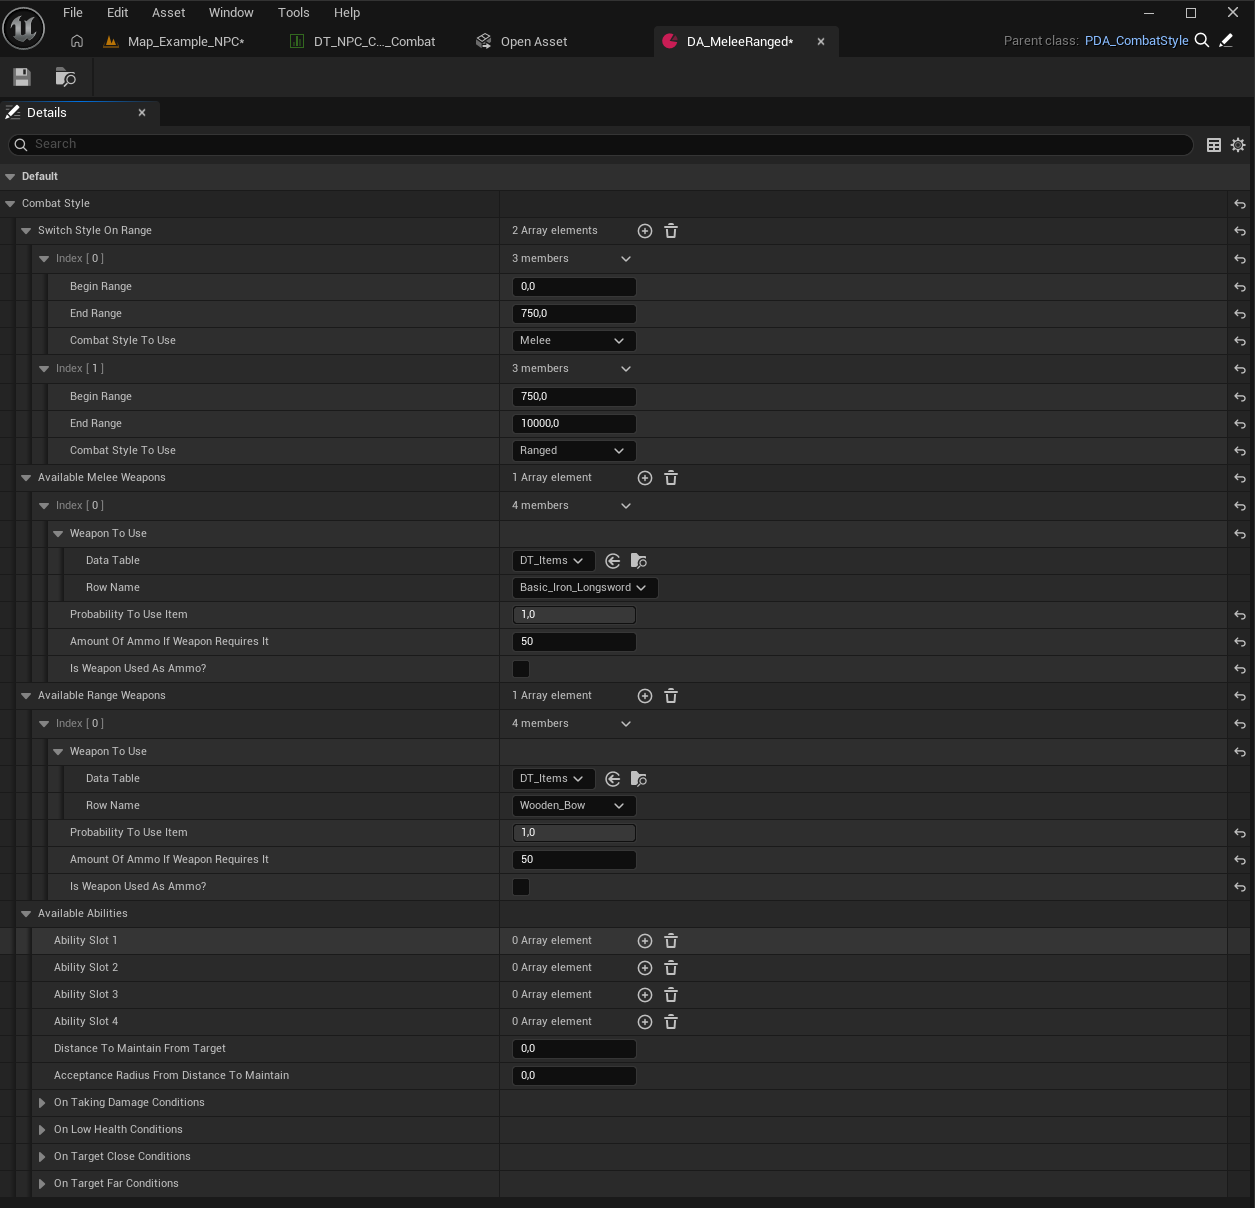
Task: Enable Is Weapon Used As Ammo for melee weapon
Action: pyautogui.click(x=521, y=669)
